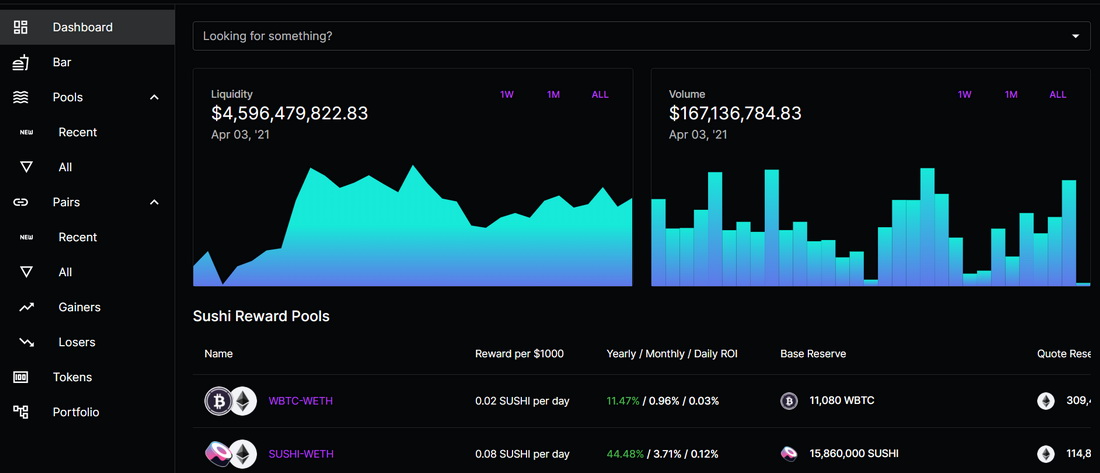Open the WBTC-WETH pool link
Viewport: 1100px width, 473px height.
pos(300,401)
